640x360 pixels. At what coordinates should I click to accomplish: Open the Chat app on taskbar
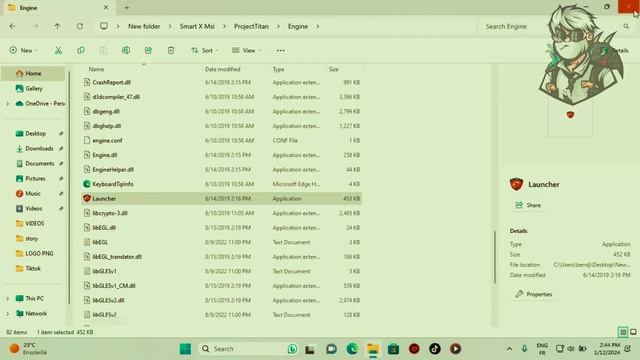[x=331, y=349]
